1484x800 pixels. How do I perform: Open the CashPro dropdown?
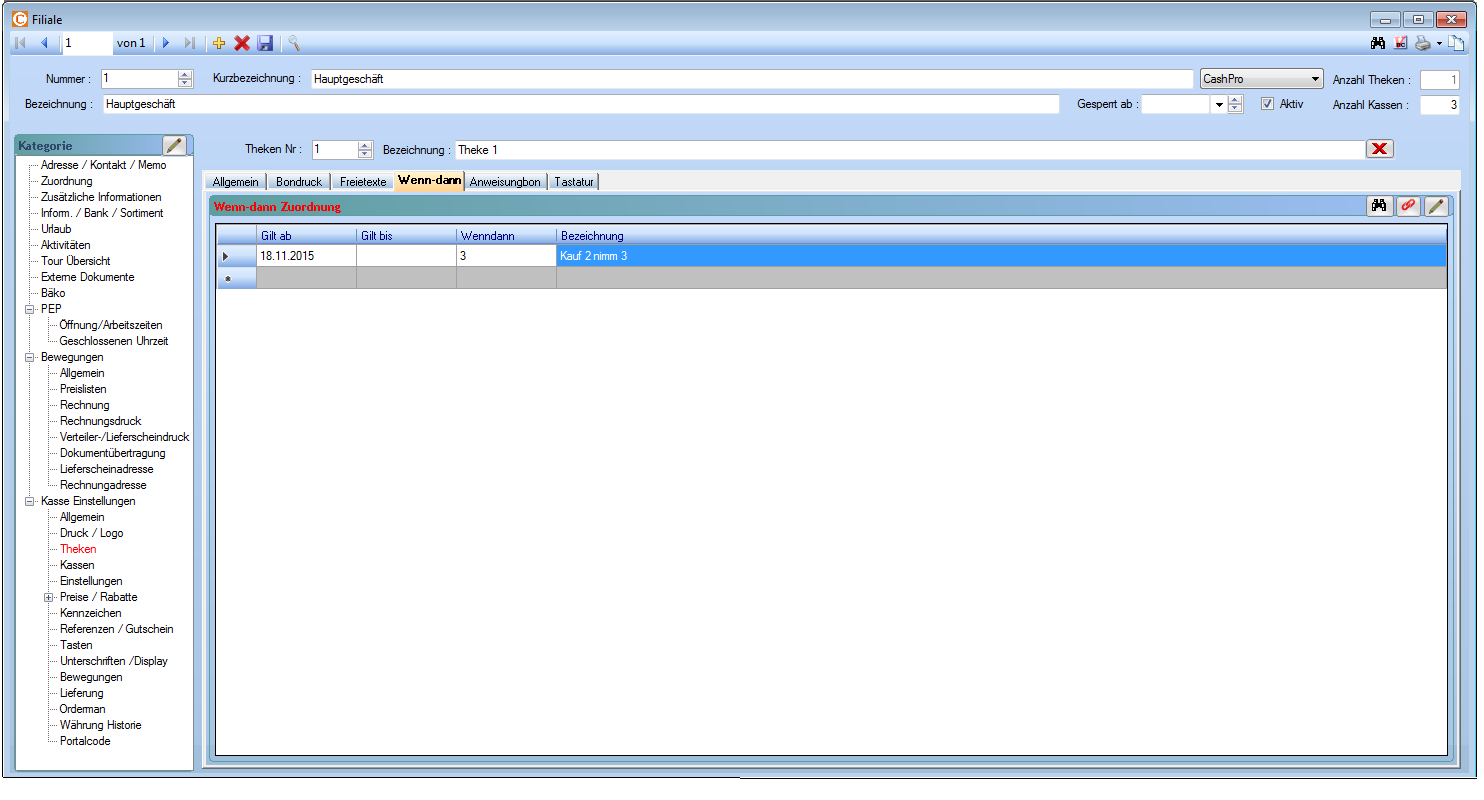1315,79
